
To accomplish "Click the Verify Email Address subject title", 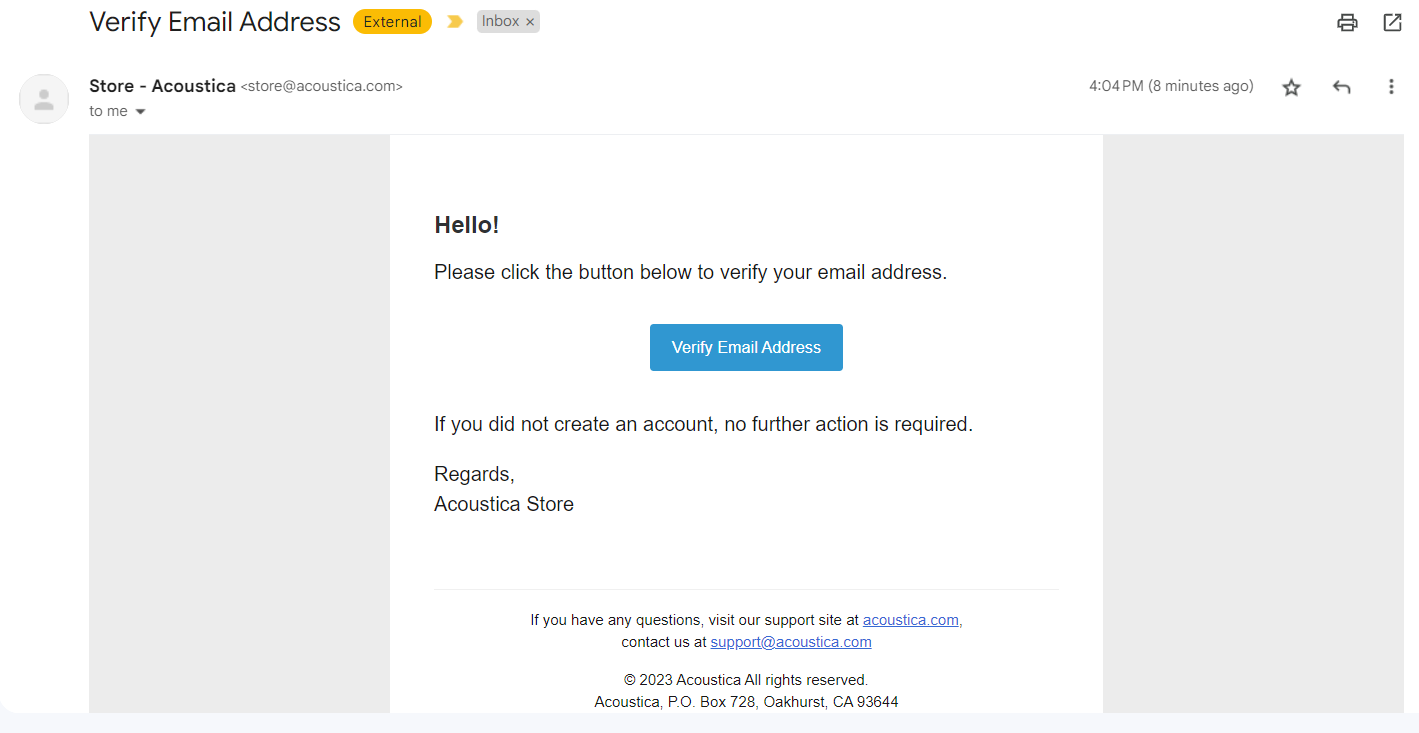I will [215, 21].
